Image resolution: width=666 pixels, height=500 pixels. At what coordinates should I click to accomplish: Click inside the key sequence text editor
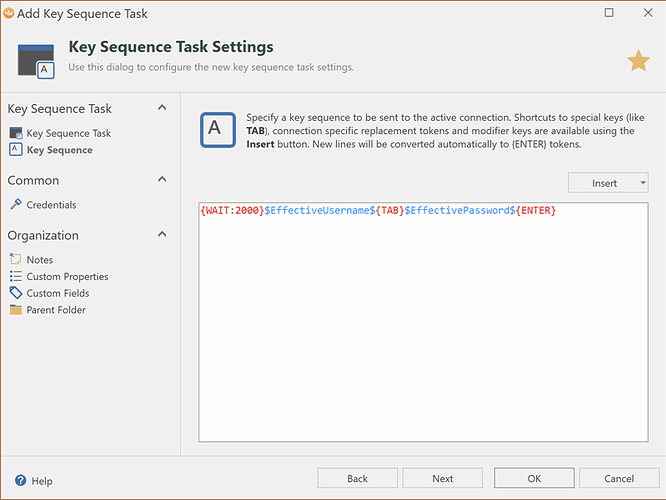point(423,330)
